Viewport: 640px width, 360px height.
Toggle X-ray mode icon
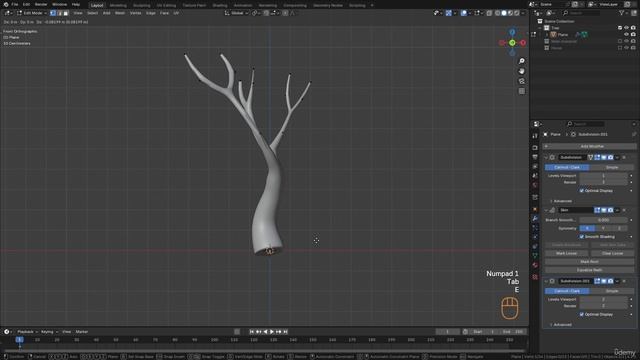(x=489, y=13)
